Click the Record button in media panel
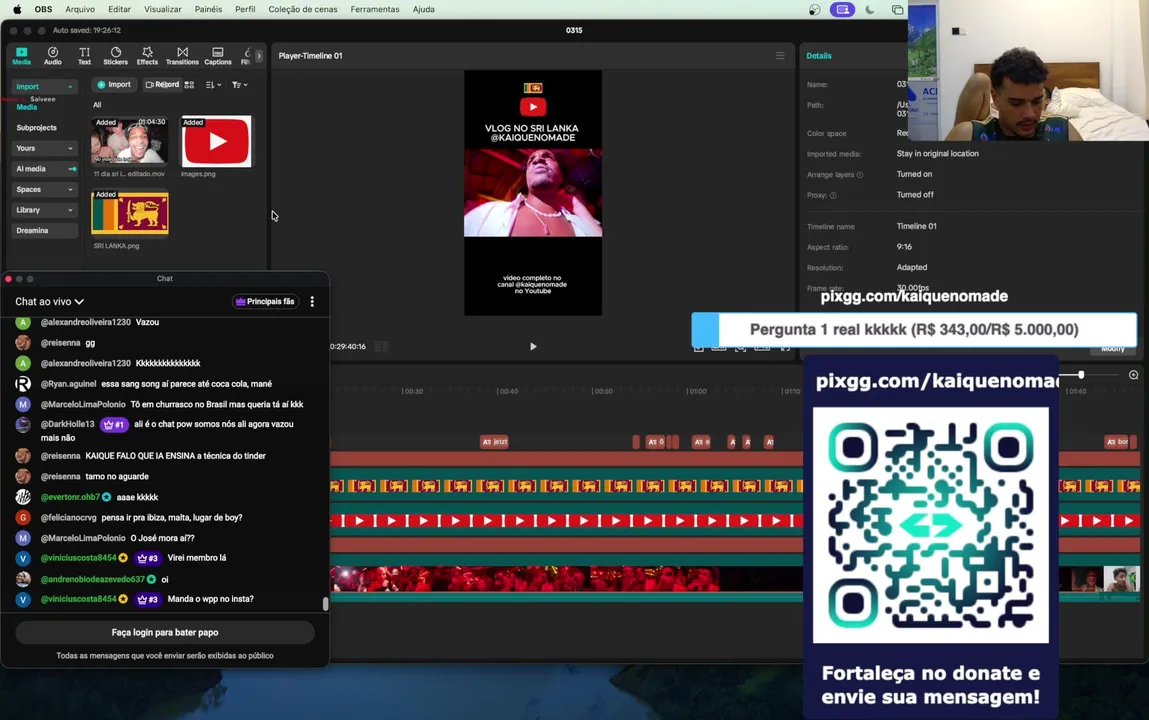The height and width of the screenshot is (720, 1149). click(162, 85)
